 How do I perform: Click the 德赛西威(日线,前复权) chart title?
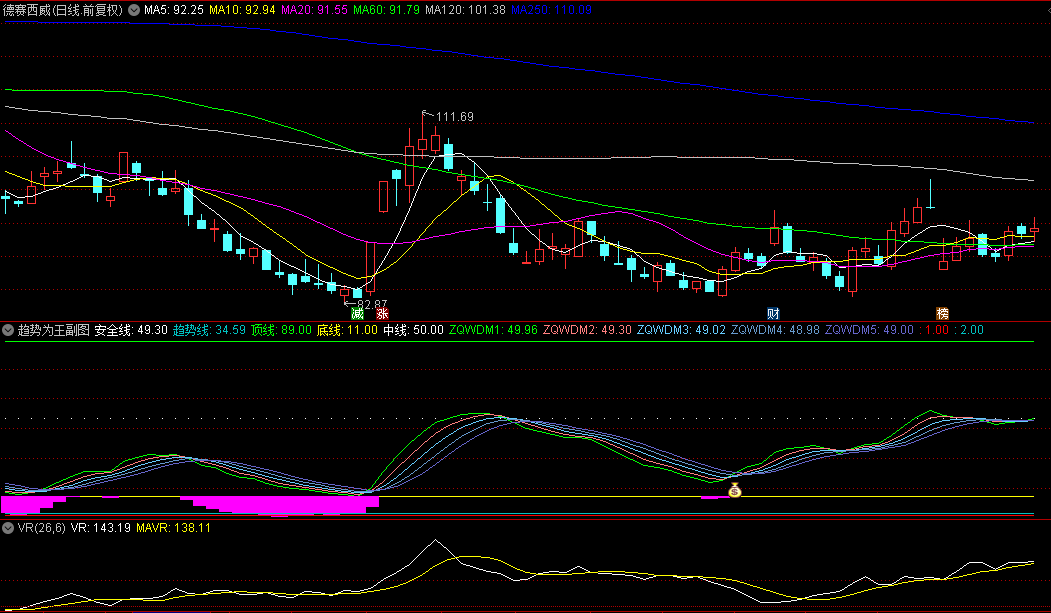(x=63, y=9)
